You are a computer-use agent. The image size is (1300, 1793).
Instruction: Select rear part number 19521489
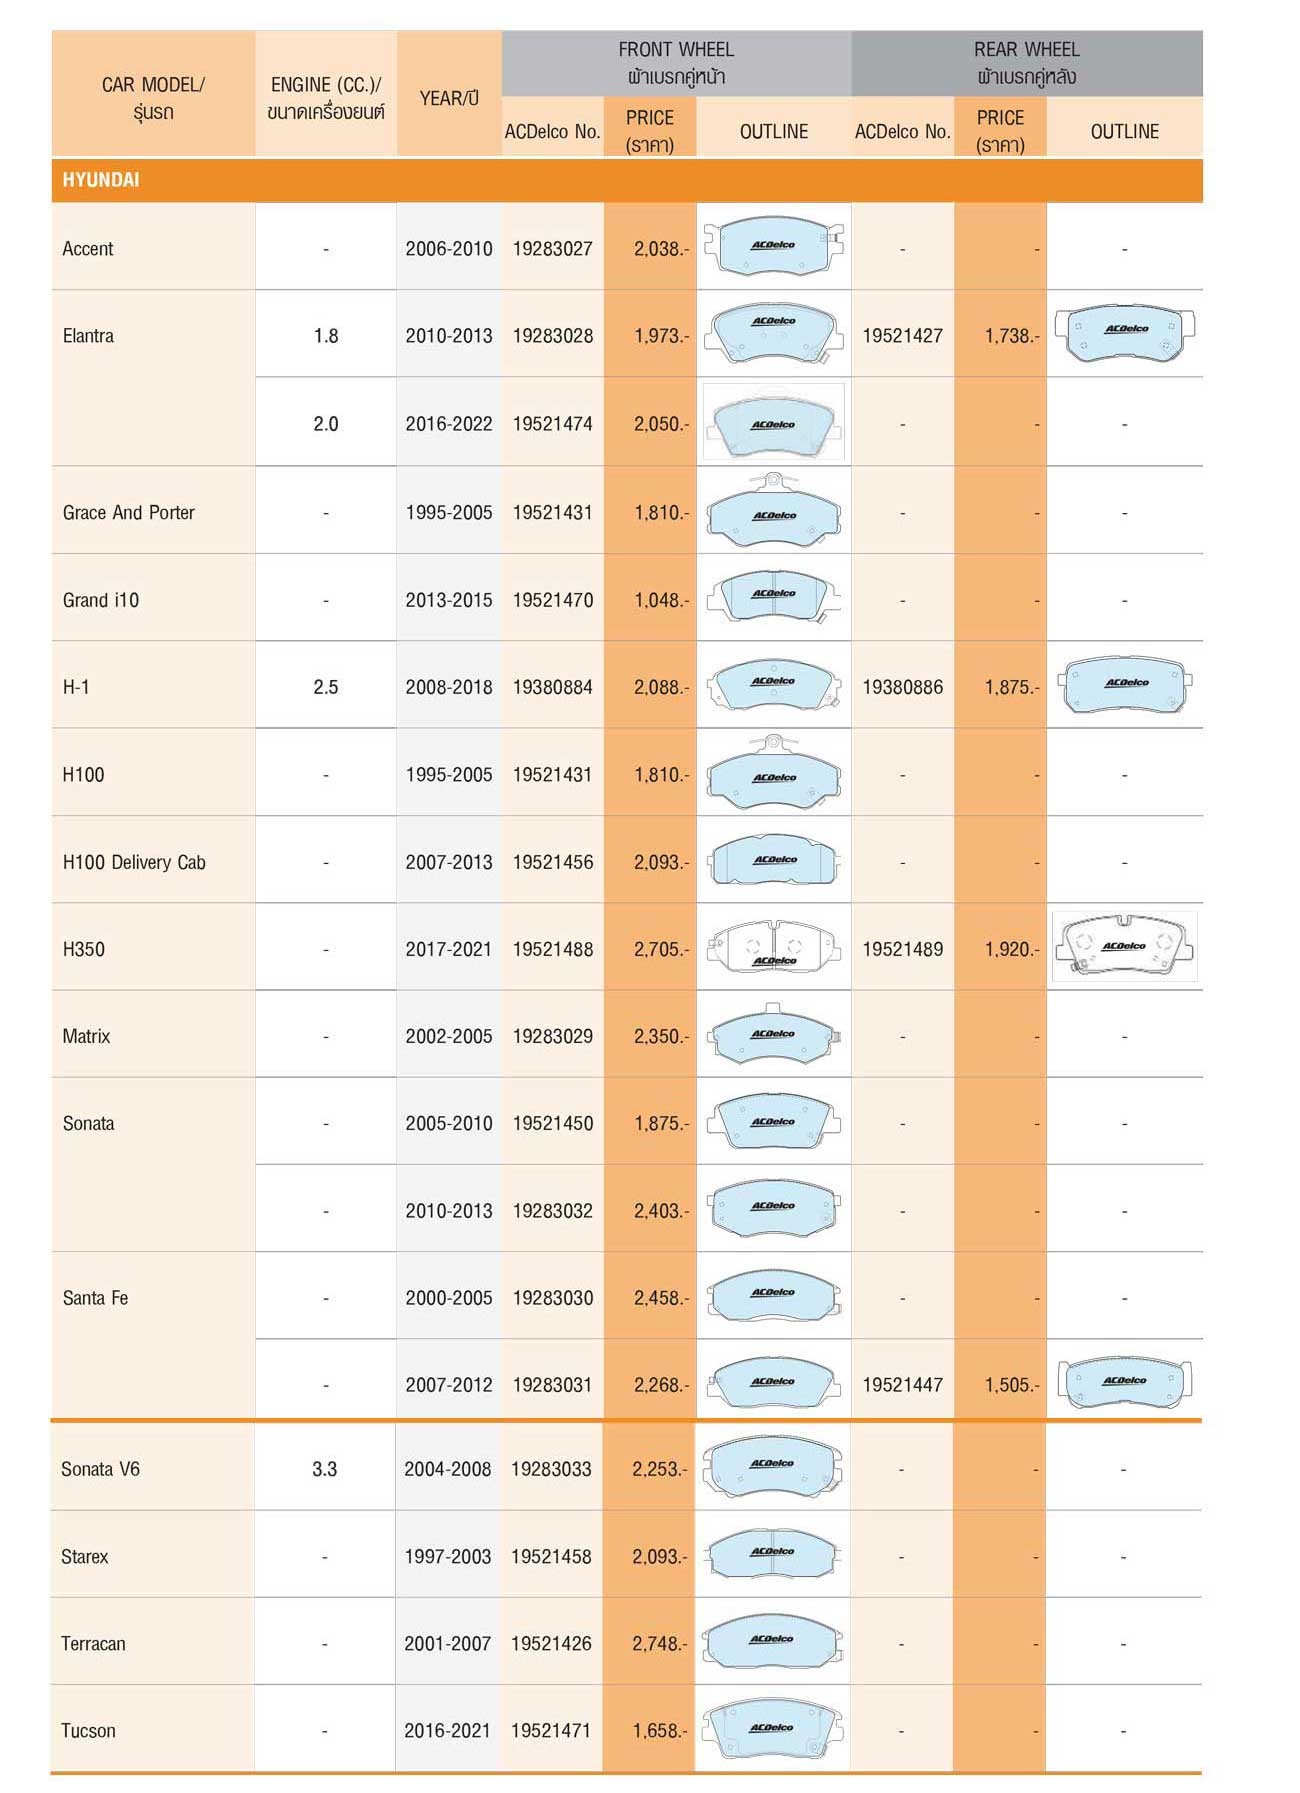pyautogui.click(x=902, y=949)
